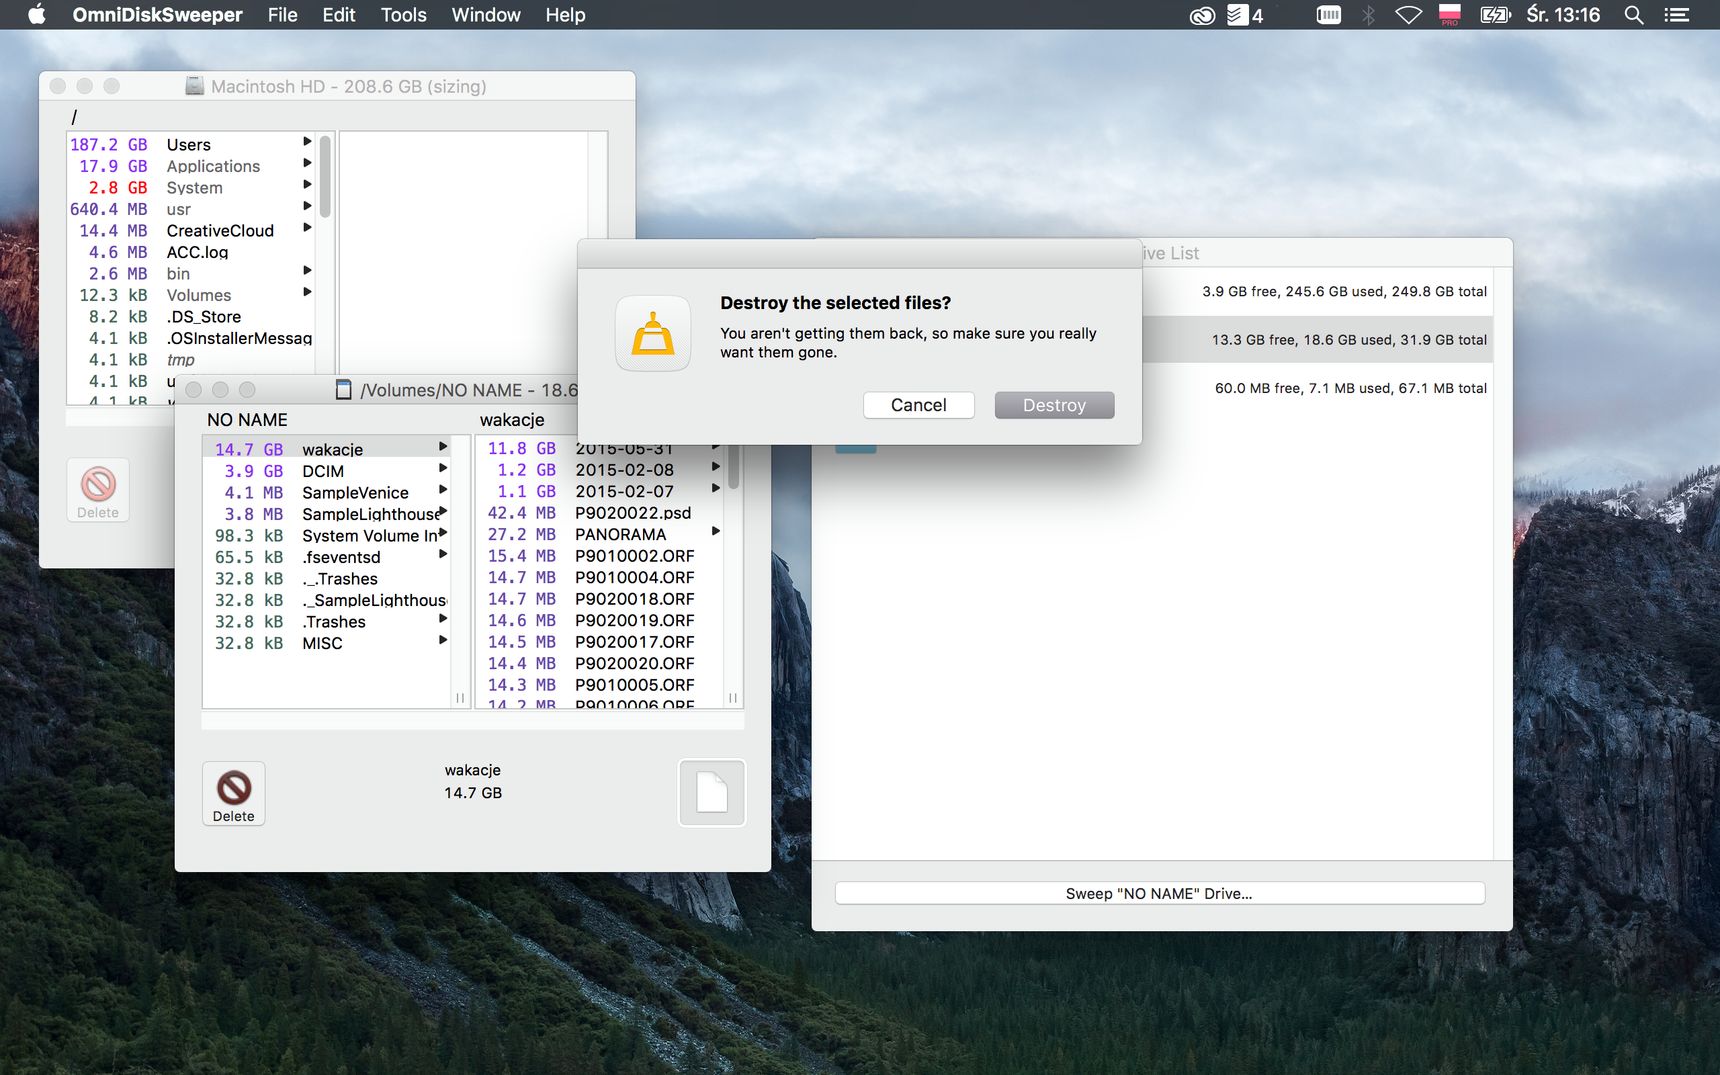The width and height of the screenshot is (1720, 1075).
Task: Select P9020020.ORF file
Action: click(598, 663)
